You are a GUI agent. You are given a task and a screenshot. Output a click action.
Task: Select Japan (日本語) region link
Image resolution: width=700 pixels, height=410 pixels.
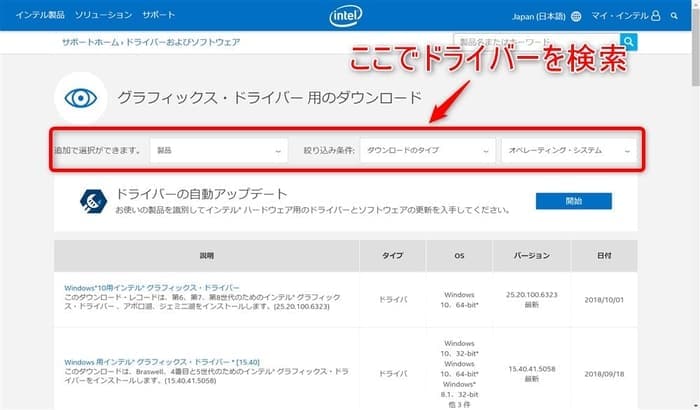pyautogui.click(x=538, y=17)
